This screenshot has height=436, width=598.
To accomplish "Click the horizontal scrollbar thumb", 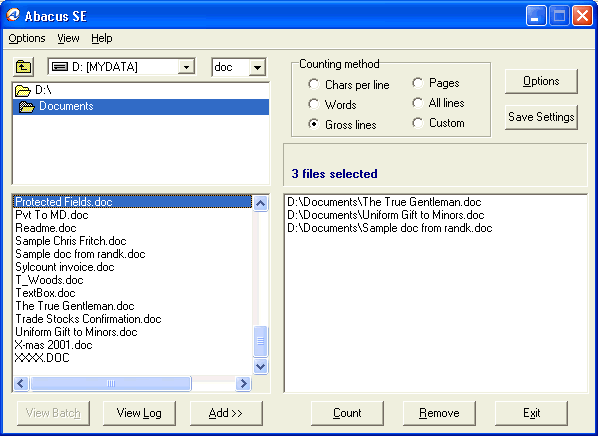I will [x=111, y=383].
